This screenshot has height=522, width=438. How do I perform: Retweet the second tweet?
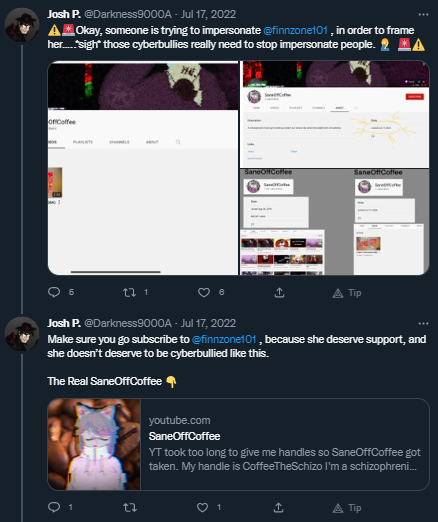pos(129,507)
